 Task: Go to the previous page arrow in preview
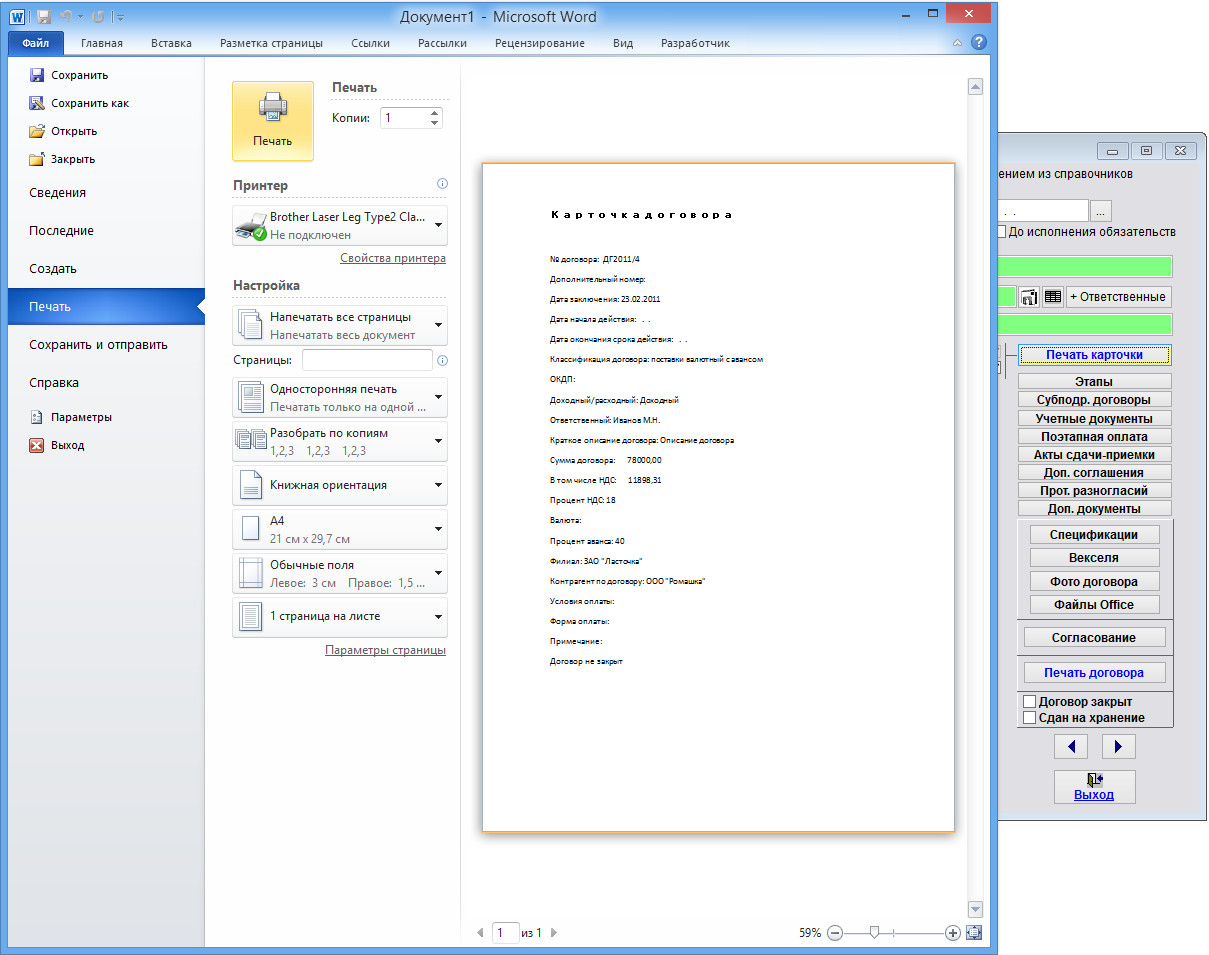[x=480, y=933]
